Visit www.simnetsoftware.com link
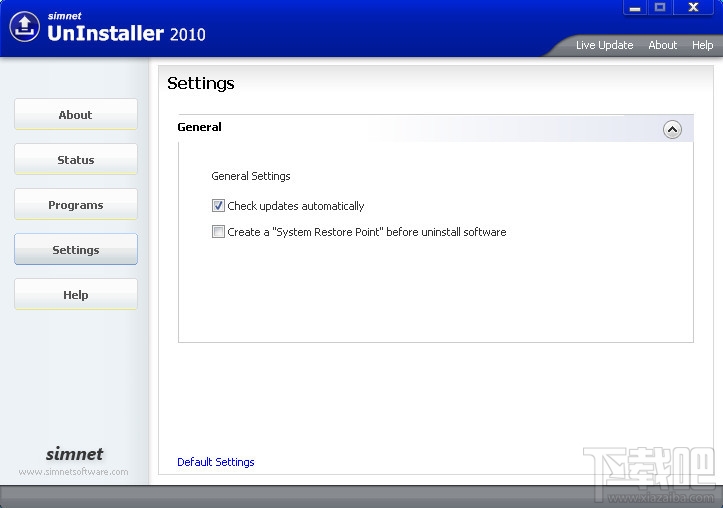 (x=73, y=472)
